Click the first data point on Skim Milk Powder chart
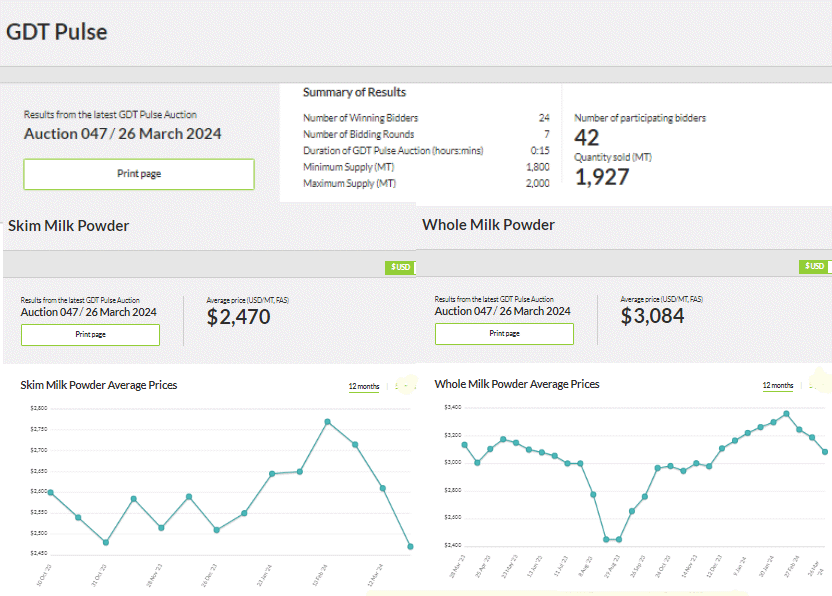The height and width of the screenshot is (596, 832). pos(50,493)
